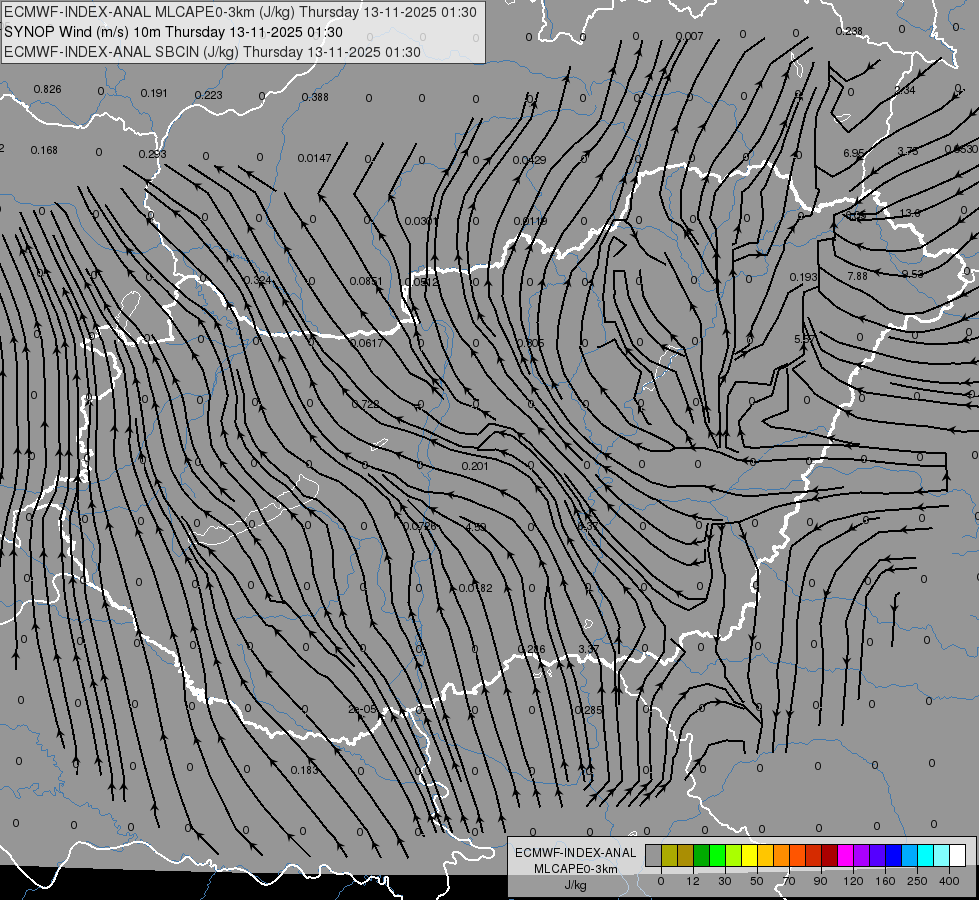Pick the magenta swatch in the color scale

click(846, 855)
